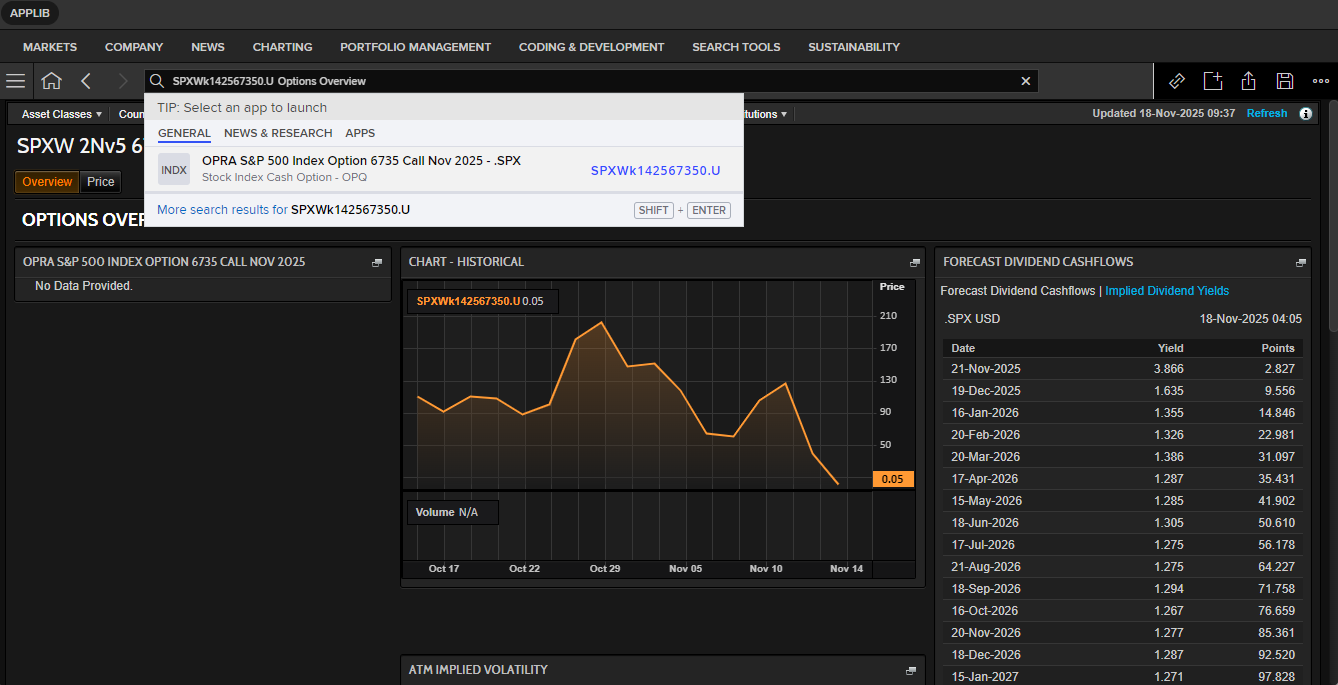
Task: Select the Price tab
Action: click(x=101, y=182)
